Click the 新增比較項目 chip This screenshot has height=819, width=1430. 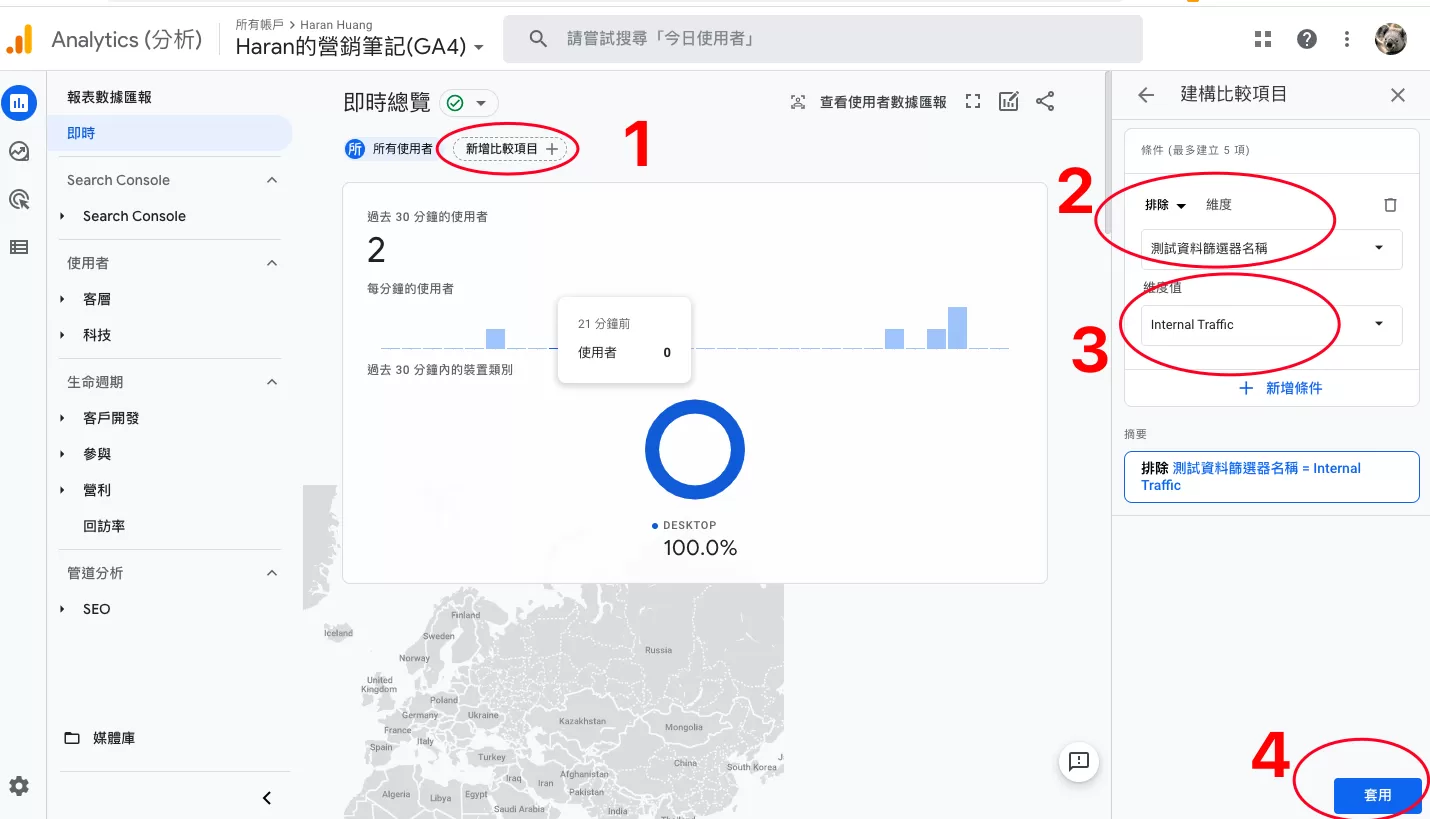coord(511,149)
